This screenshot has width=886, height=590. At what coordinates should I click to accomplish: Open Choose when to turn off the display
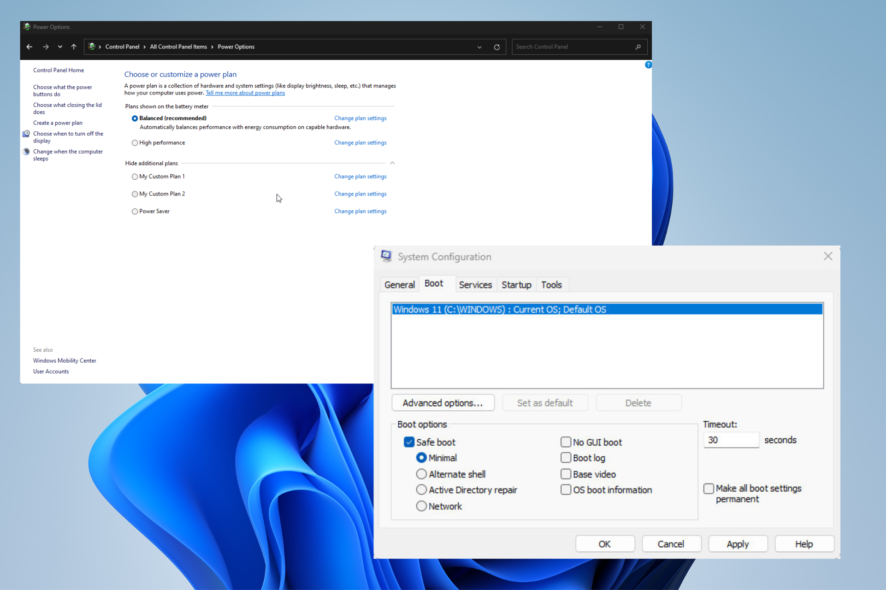pyautogui.click(x=68, y=137)
